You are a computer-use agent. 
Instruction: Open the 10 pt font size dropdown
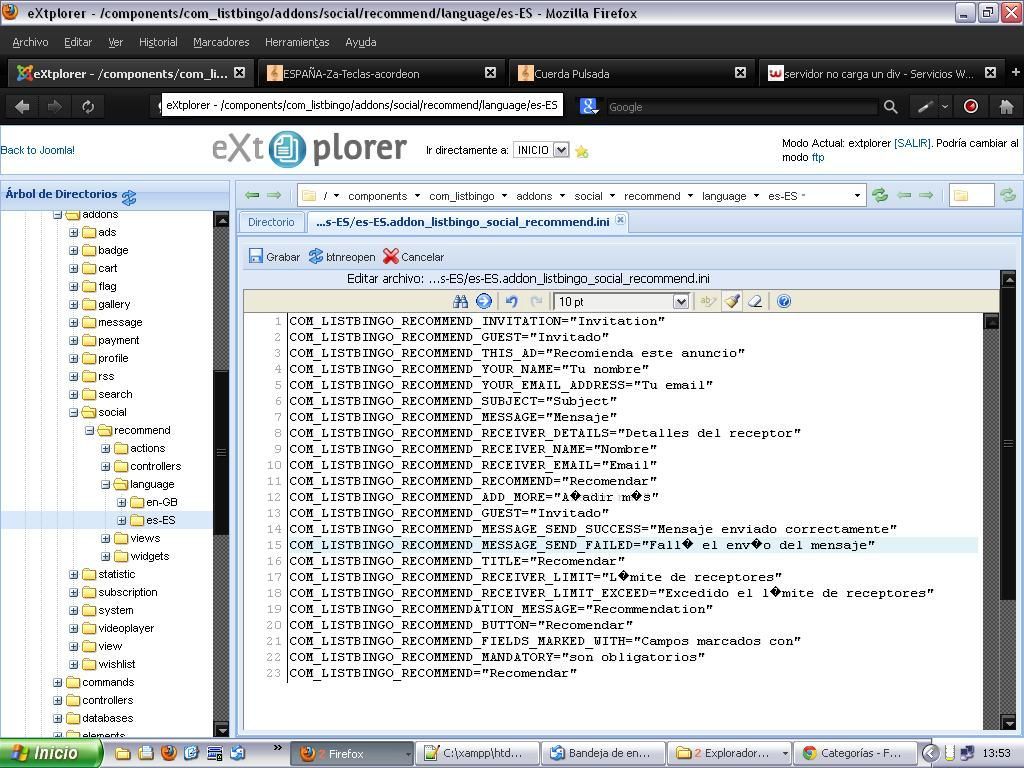[x=680, y=302]
